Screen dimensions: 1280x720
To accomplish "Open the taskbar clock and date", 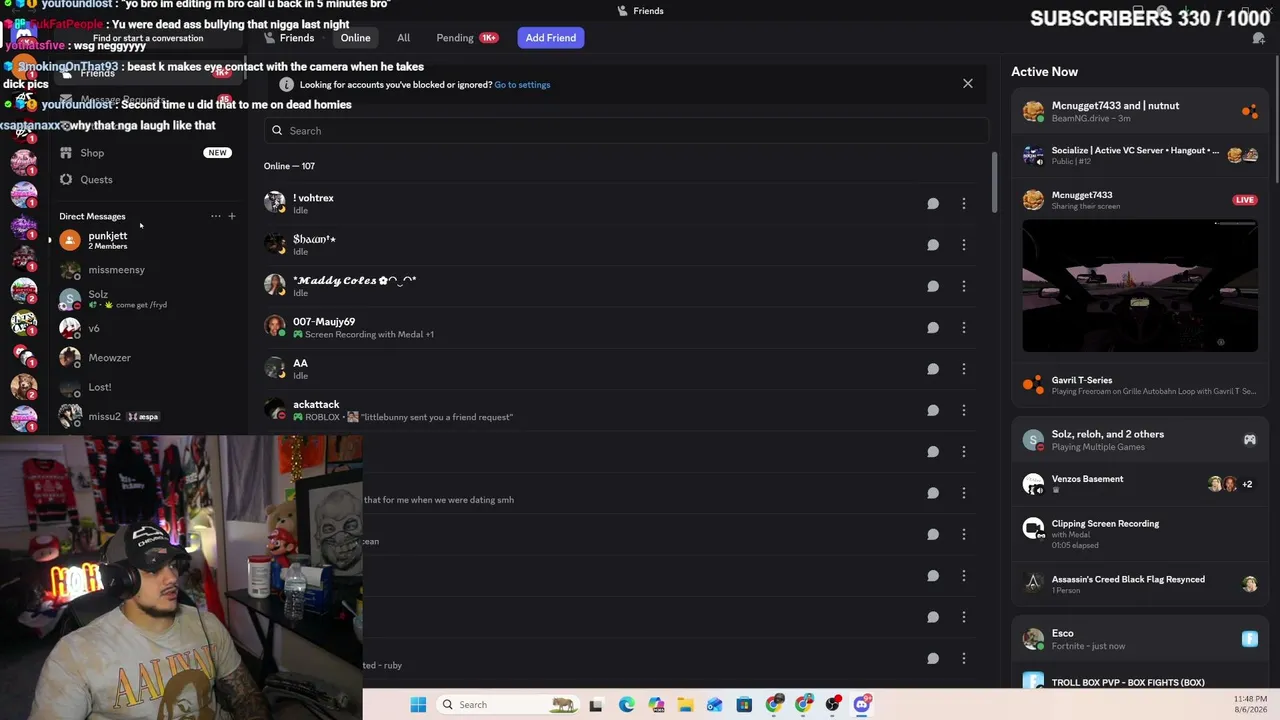I will [1250, 704].
